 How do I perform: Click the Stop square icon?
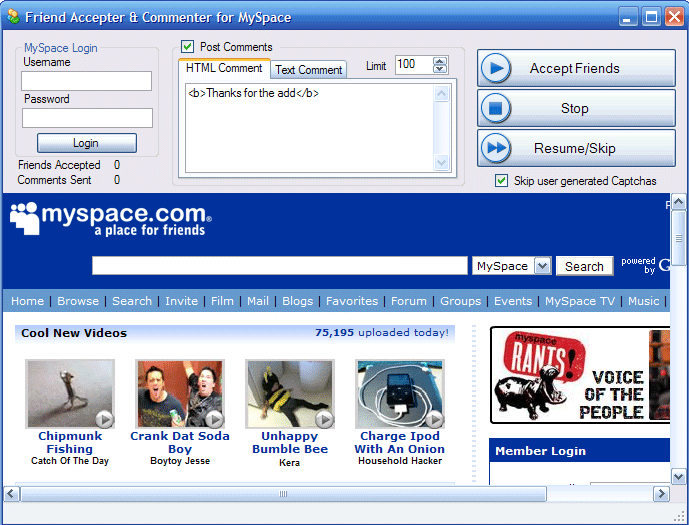pyautogui.click(x=496, y=108)
